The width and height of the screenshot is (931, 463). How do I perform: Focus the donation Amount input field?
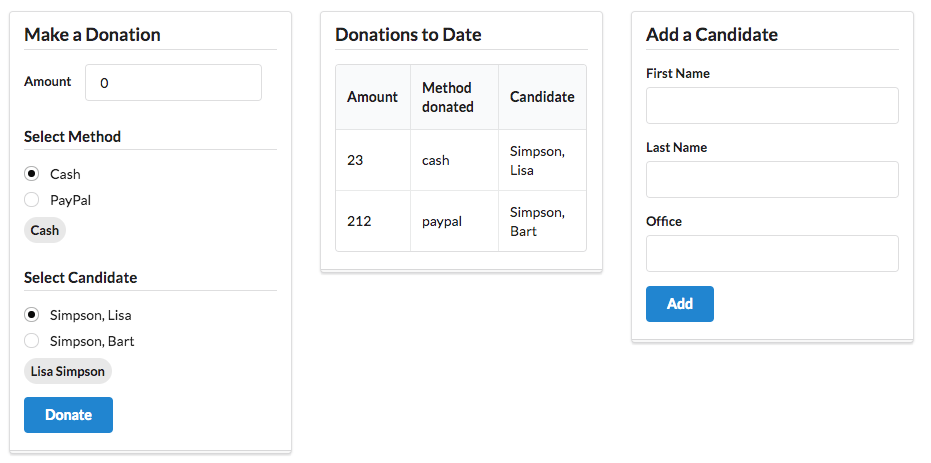(173, 83)
